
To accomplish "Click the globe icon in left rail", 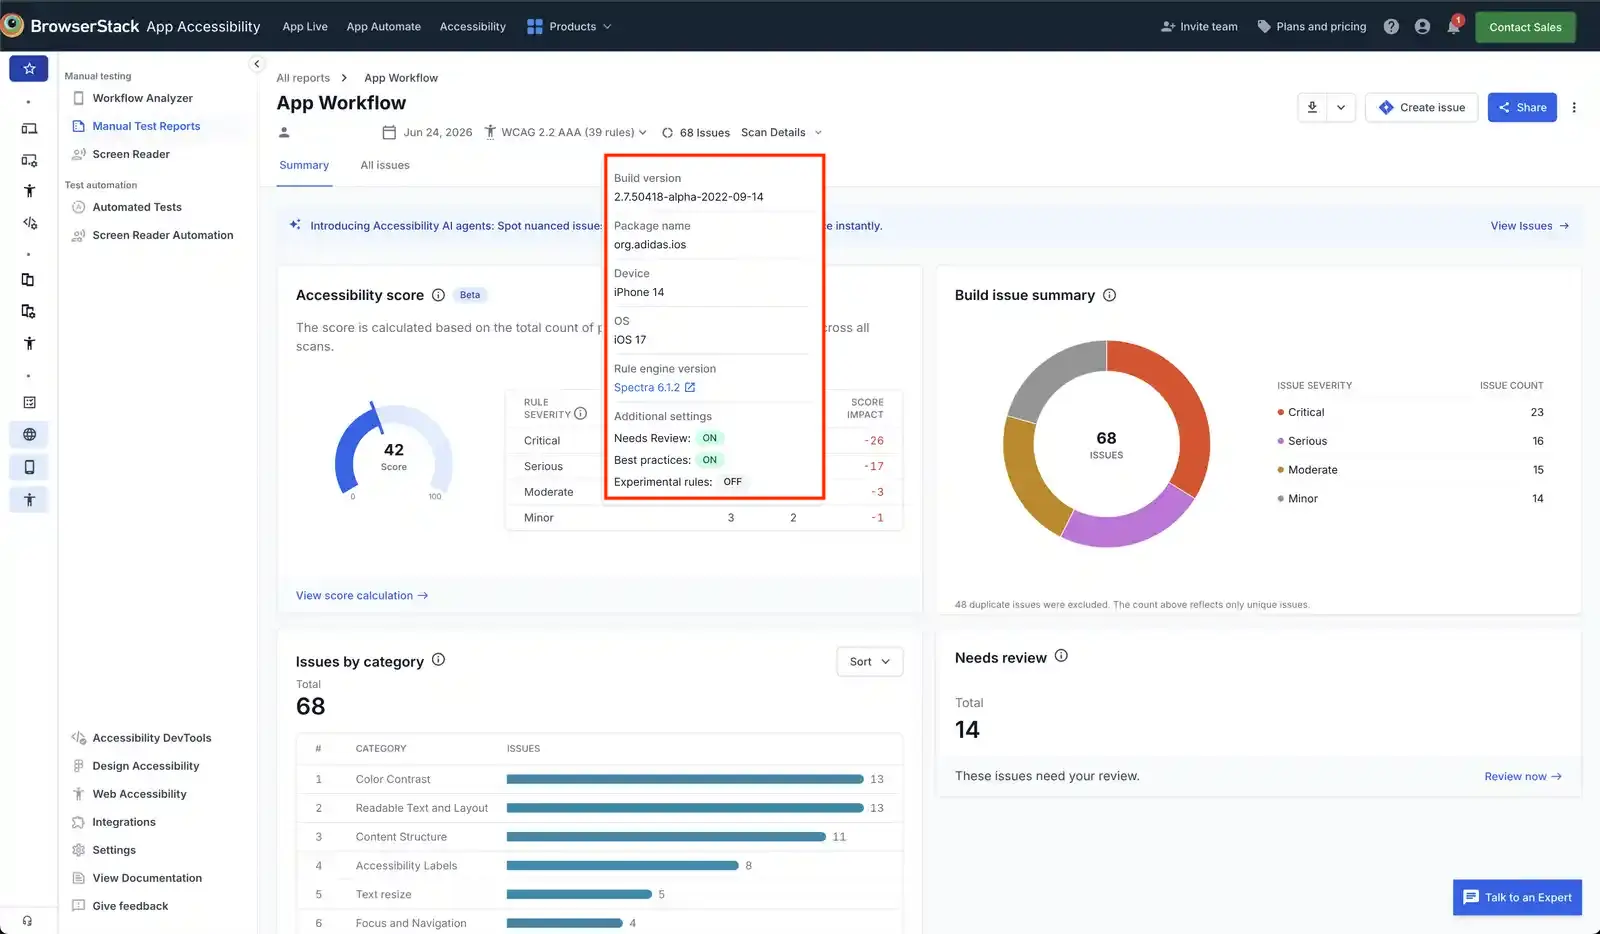I will pos(29,434).
